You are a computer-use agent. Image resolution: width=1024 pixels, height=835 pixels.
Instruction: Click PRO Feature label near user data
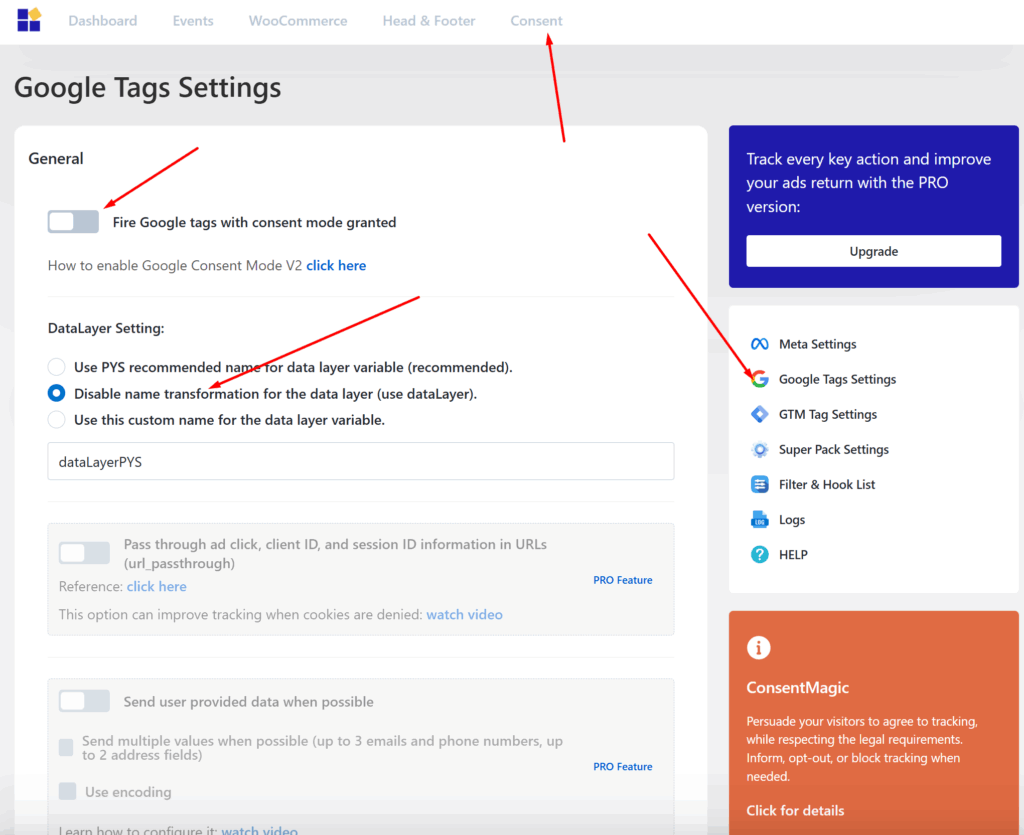click(x=622, y=766)
